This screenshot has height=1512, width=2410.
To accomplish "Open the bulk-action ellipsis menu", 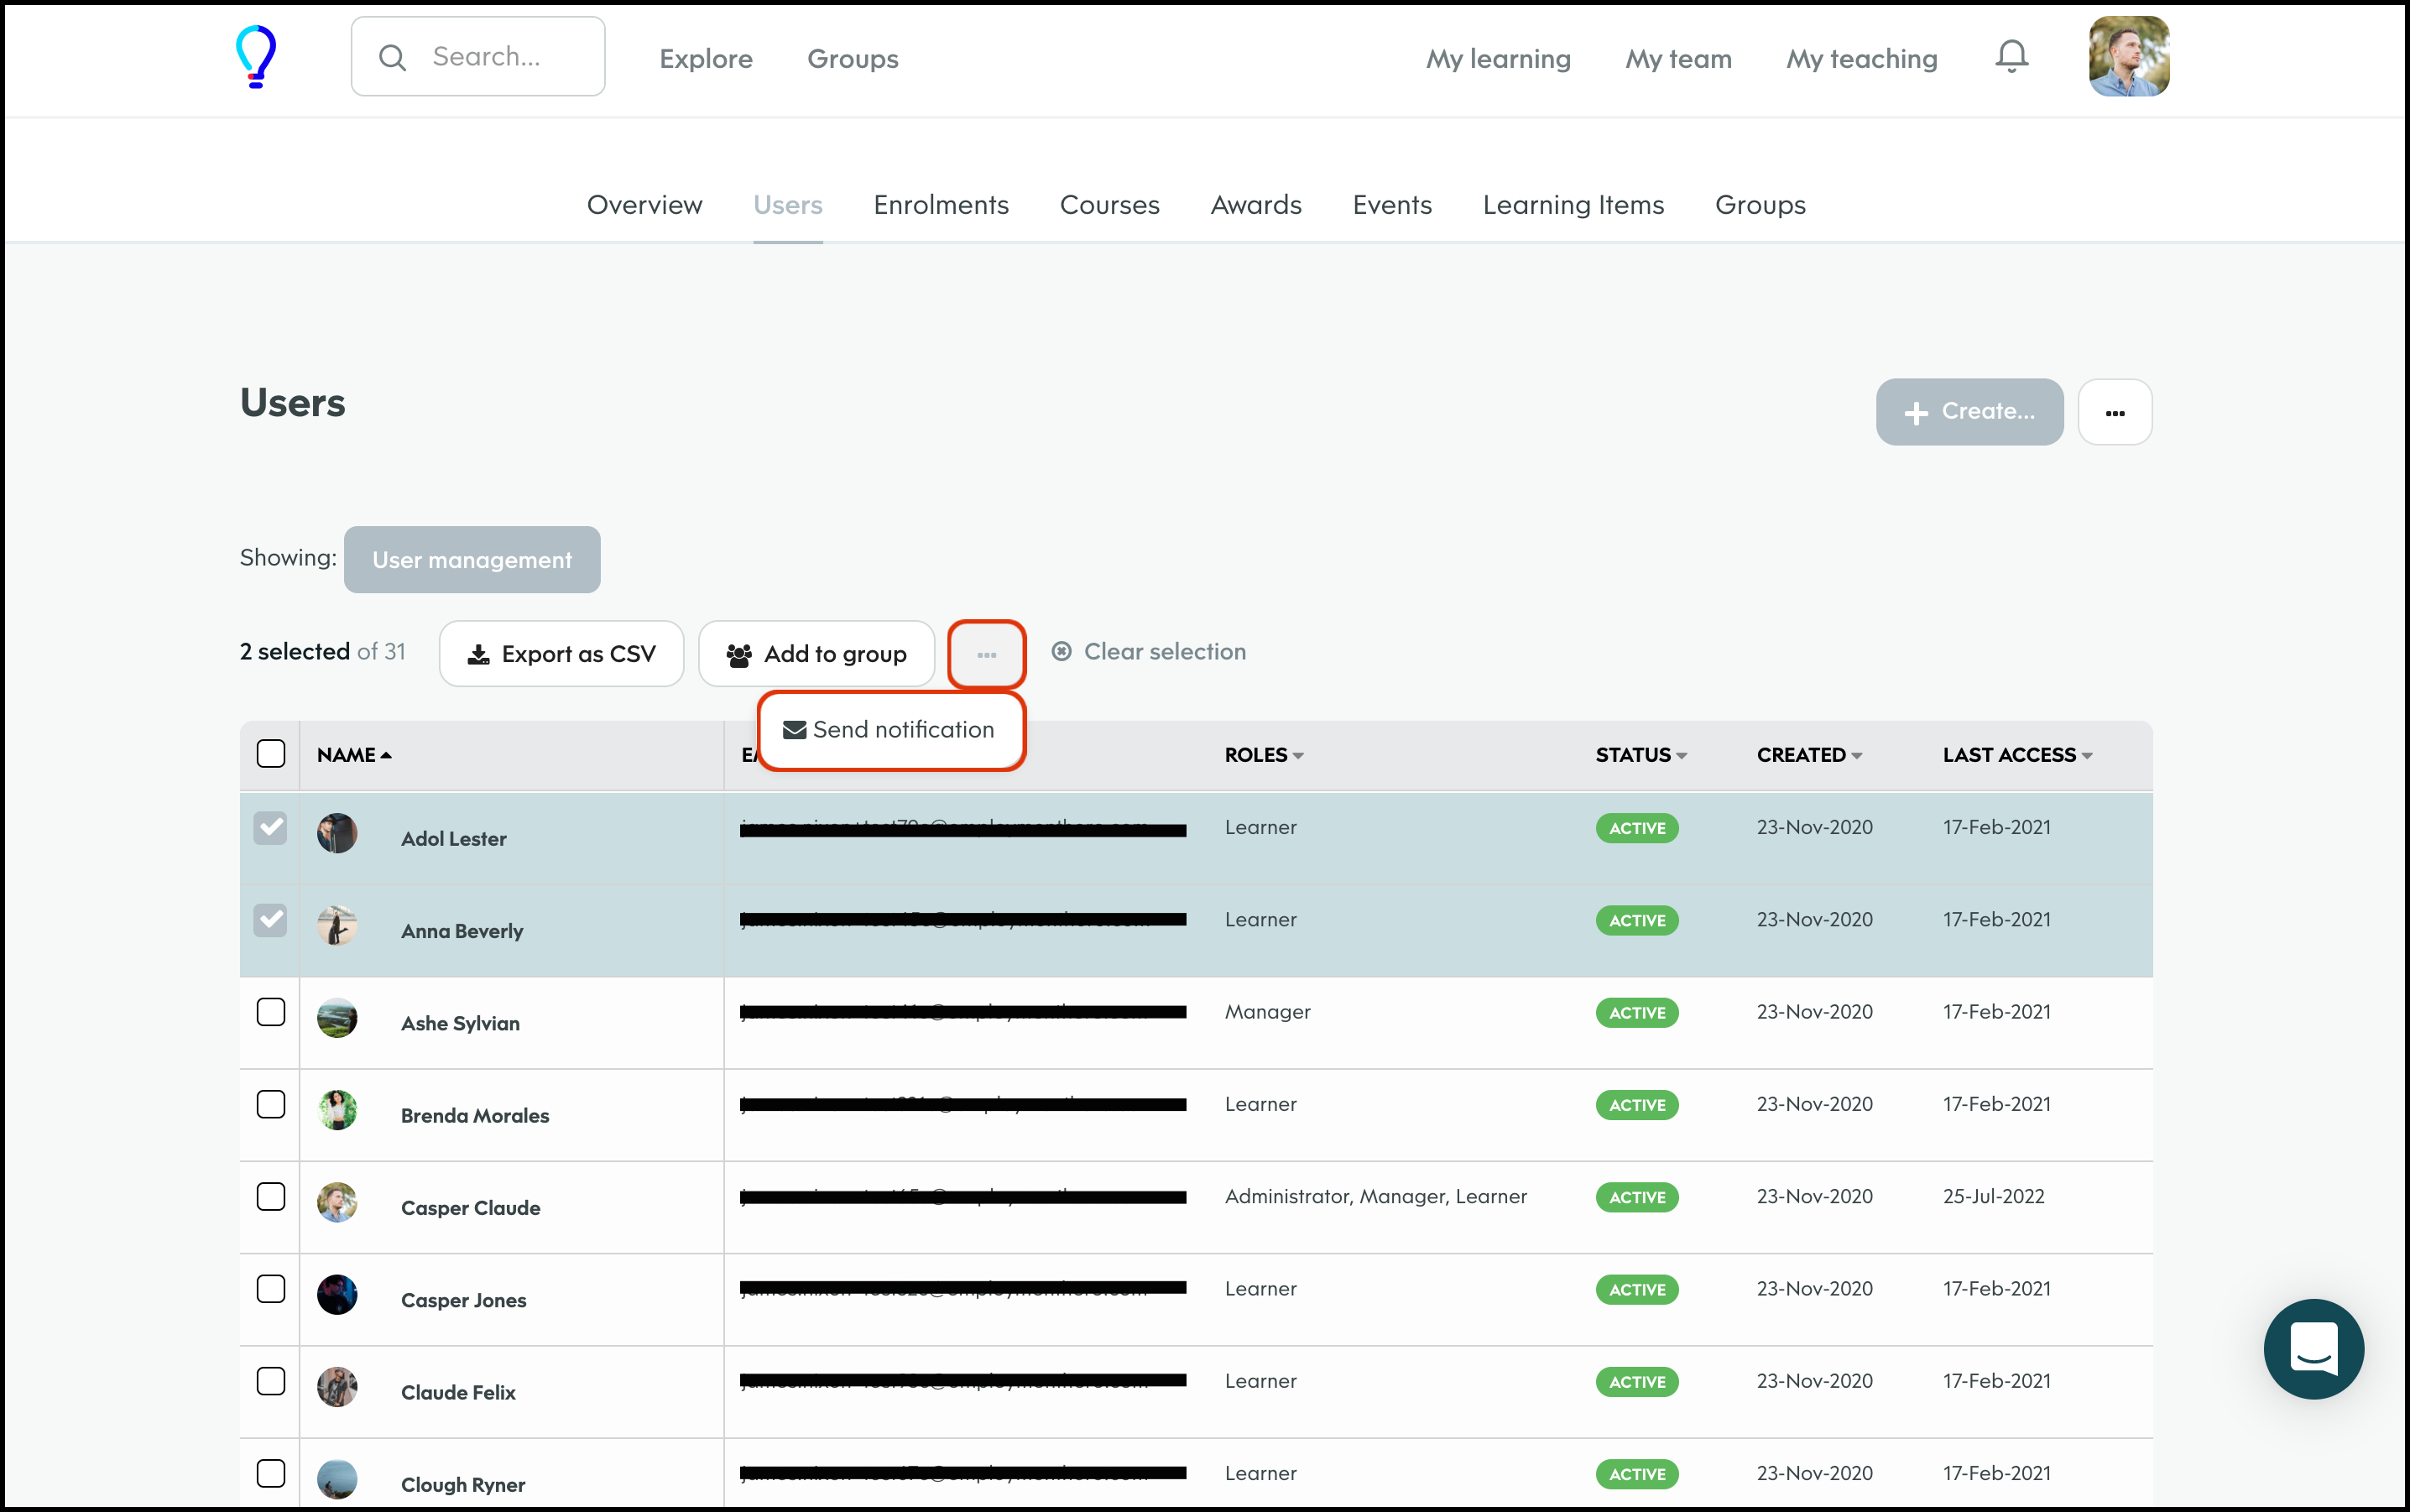I will point(987,654).
